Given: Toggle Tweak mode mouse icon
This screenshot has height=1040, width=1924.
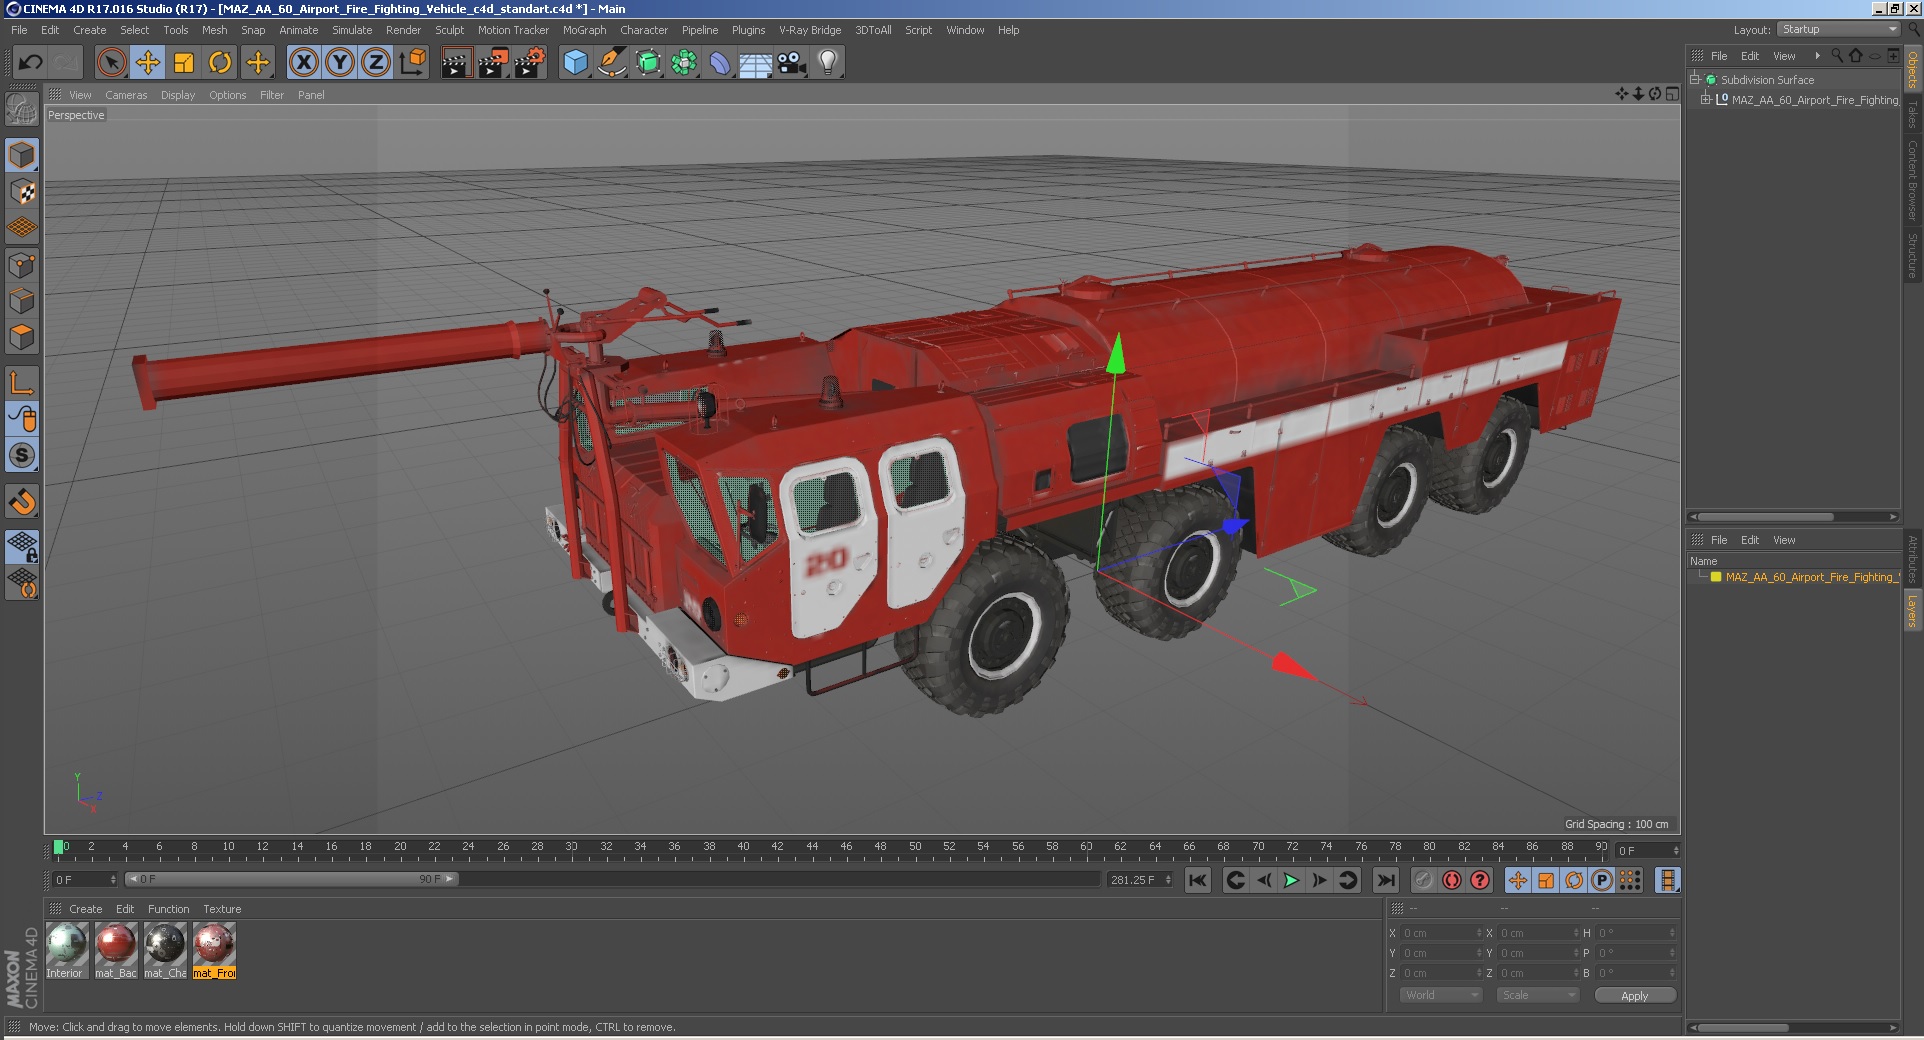Looking at the screenshot, I should tap(22, 418).
